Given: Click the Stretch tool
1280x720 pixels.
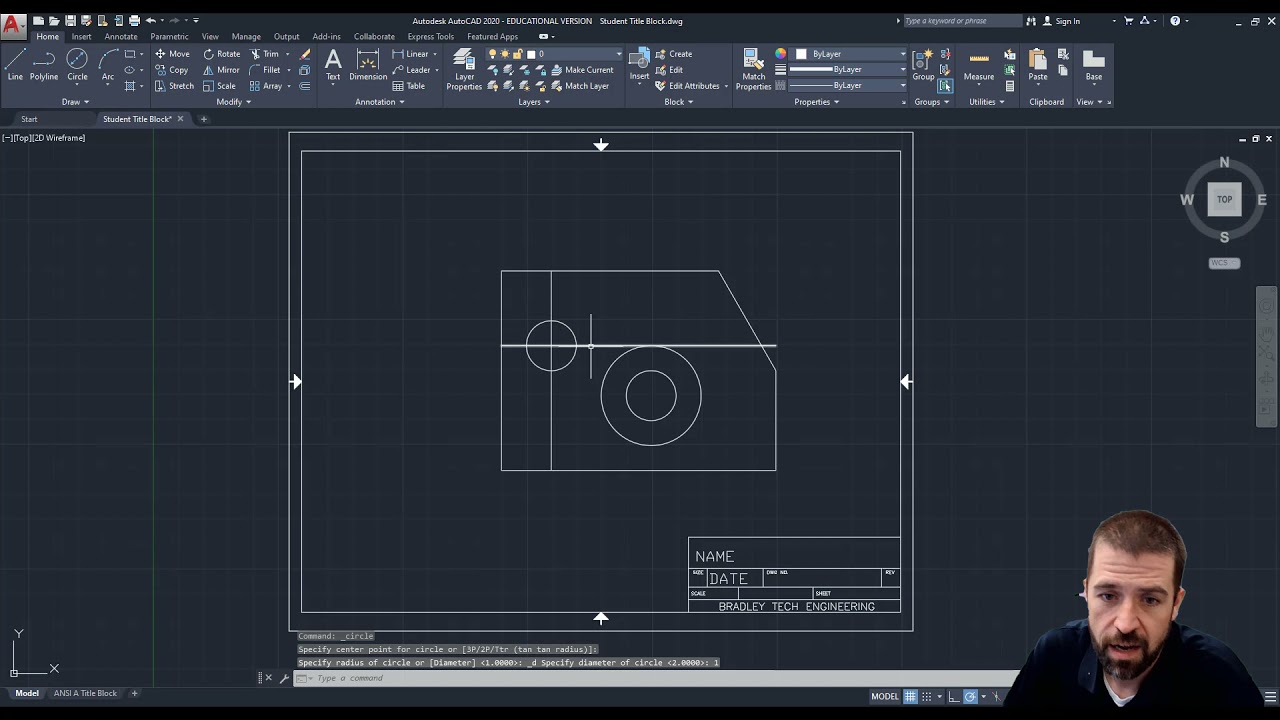Looking at the screenshot, I should (174, 86).
